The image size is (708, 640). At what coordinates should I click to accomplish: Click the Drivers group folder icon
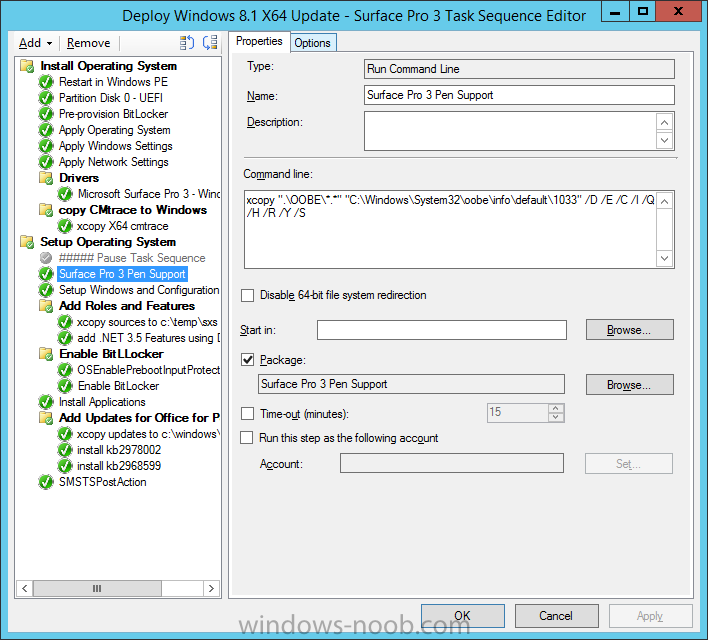click(x=46, y=178)
